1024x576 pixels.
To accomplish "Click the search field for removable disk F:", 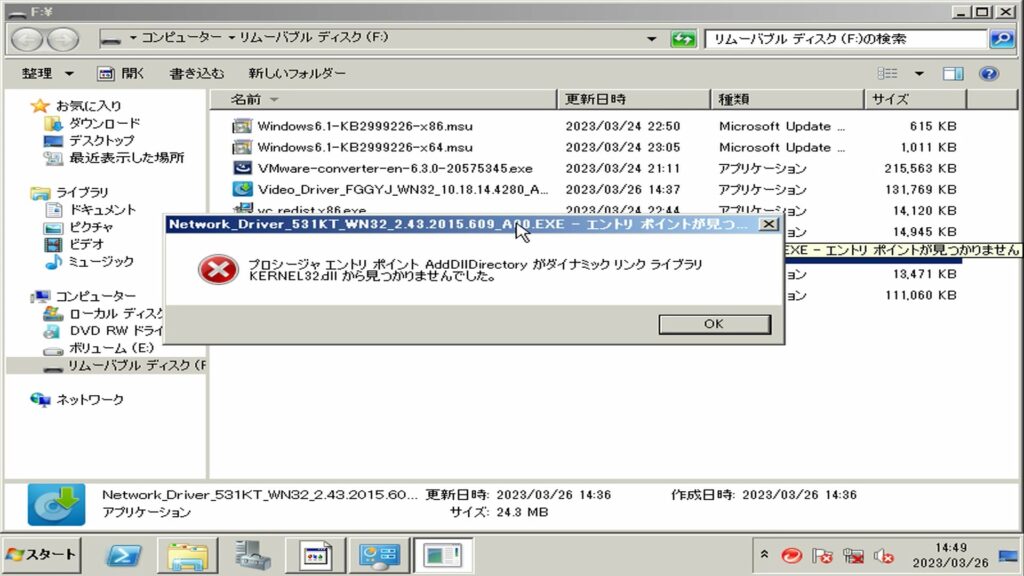I will [x=846, y=39].
